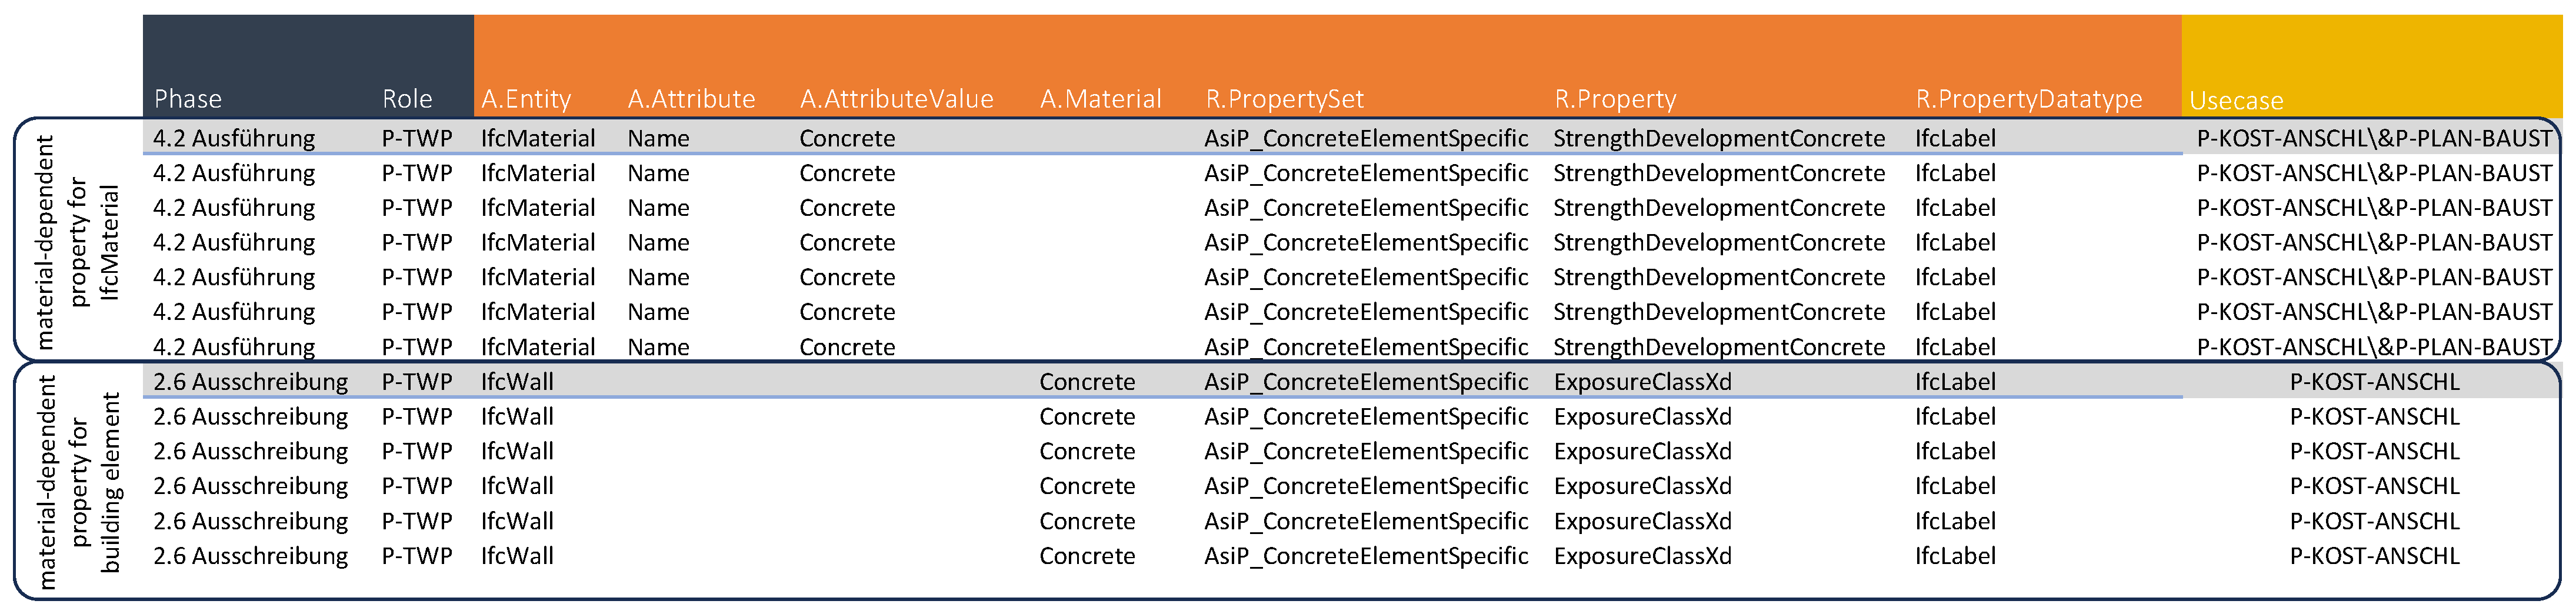Select the topmost P-KOST-ANSCHL\&P-PLAN-BAUST usecase cell
Screen dimensions: 2576x614
tap(2374, 138)
